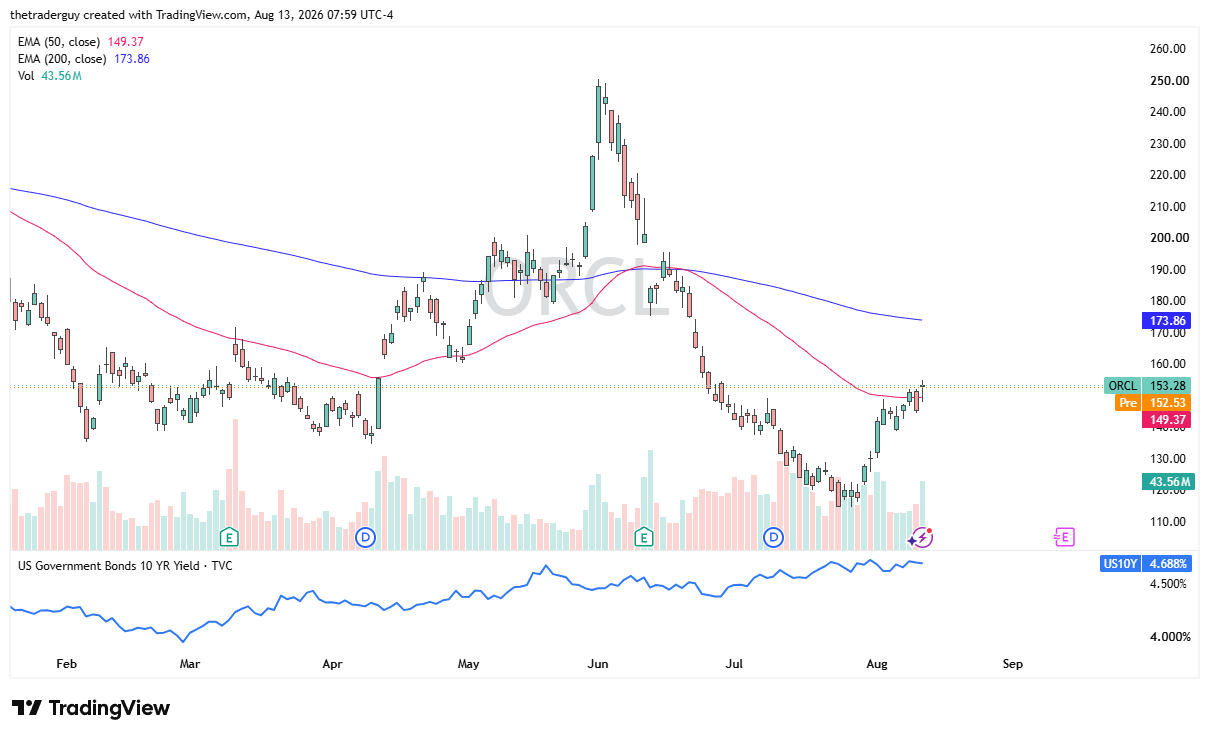Click the blue 173.86 EMA price label
This screenshot has height=738, width=1209.
pos(1167,321)
